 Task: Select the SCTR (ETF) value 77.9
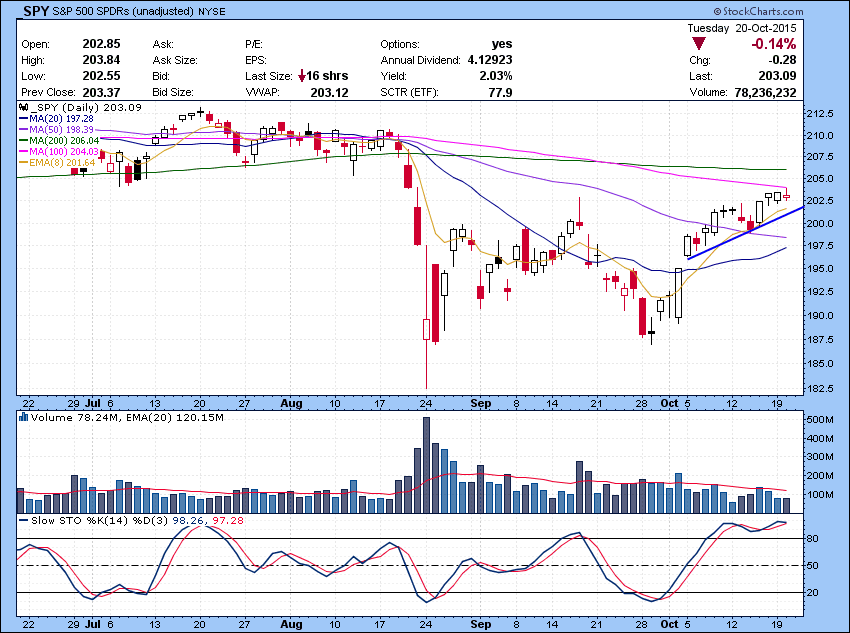[x=500, y=93]
